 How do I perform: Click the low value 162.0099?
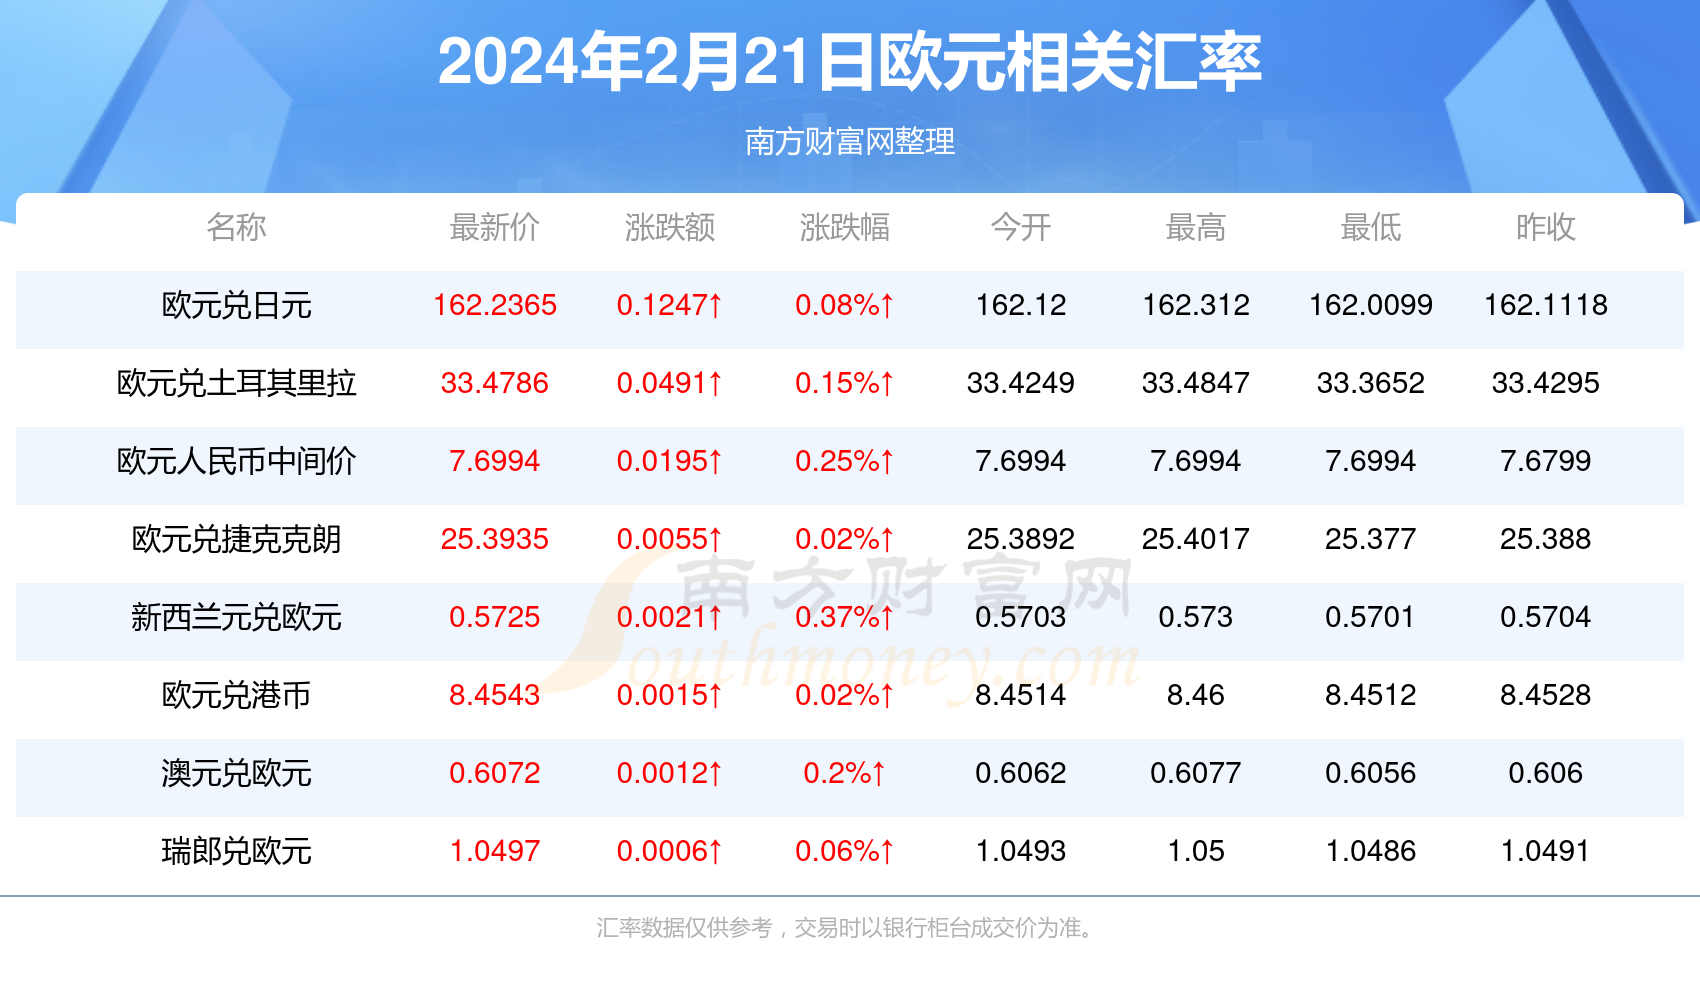click(1371, 305)
